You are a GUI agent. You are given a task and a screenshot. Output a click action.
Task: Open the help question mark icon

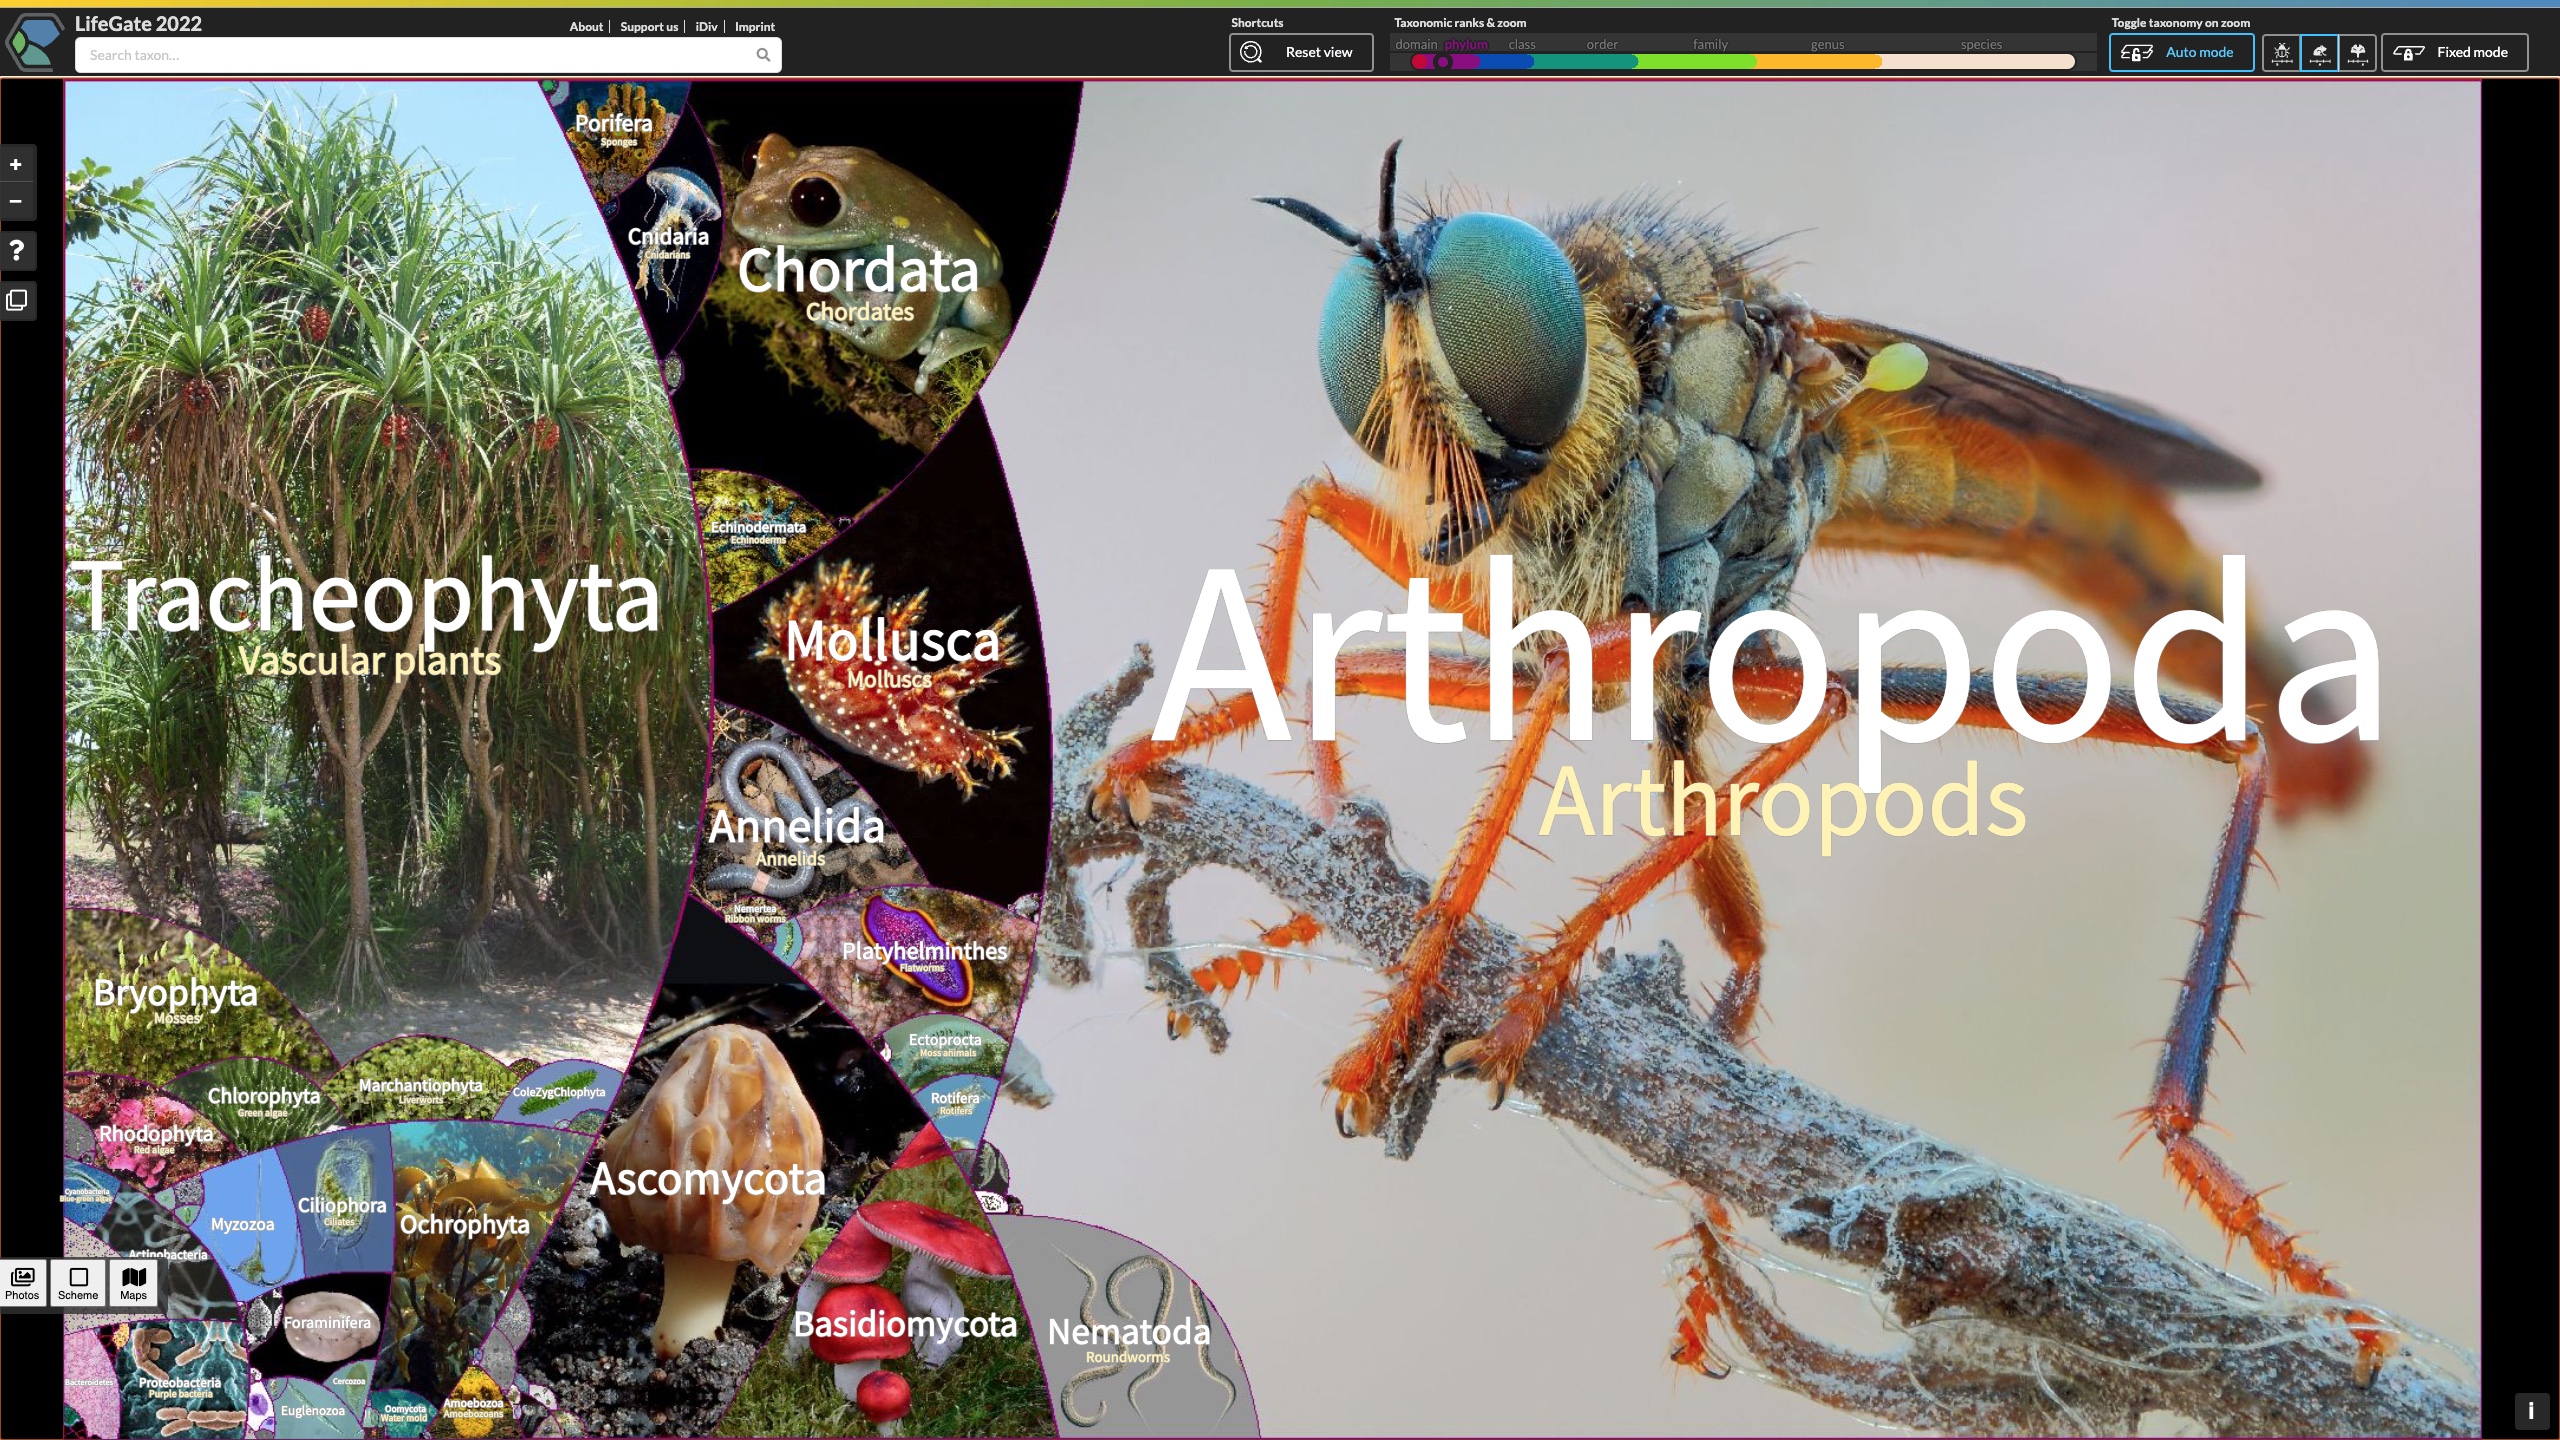tap(16, 250)
